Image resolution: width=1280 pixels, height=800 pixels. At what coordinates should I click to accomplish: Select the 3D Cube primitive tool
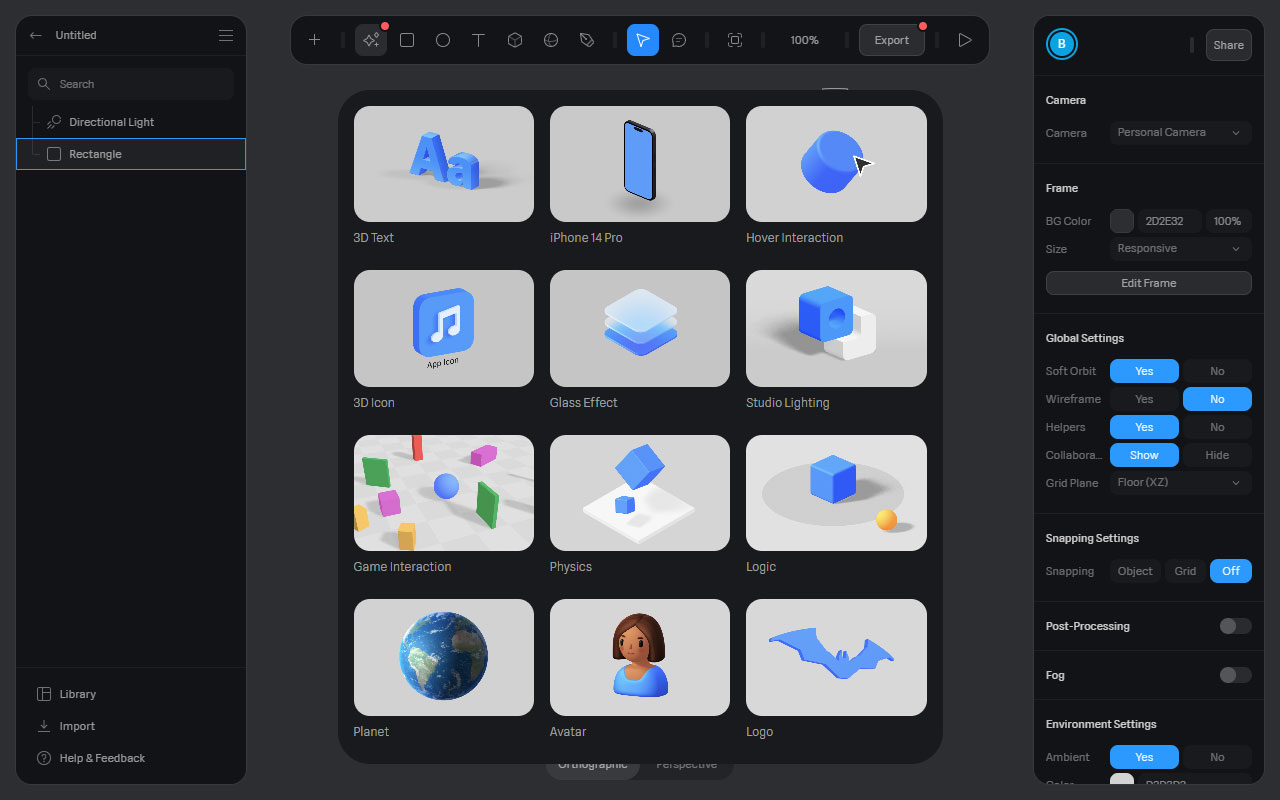pos(515,40)
